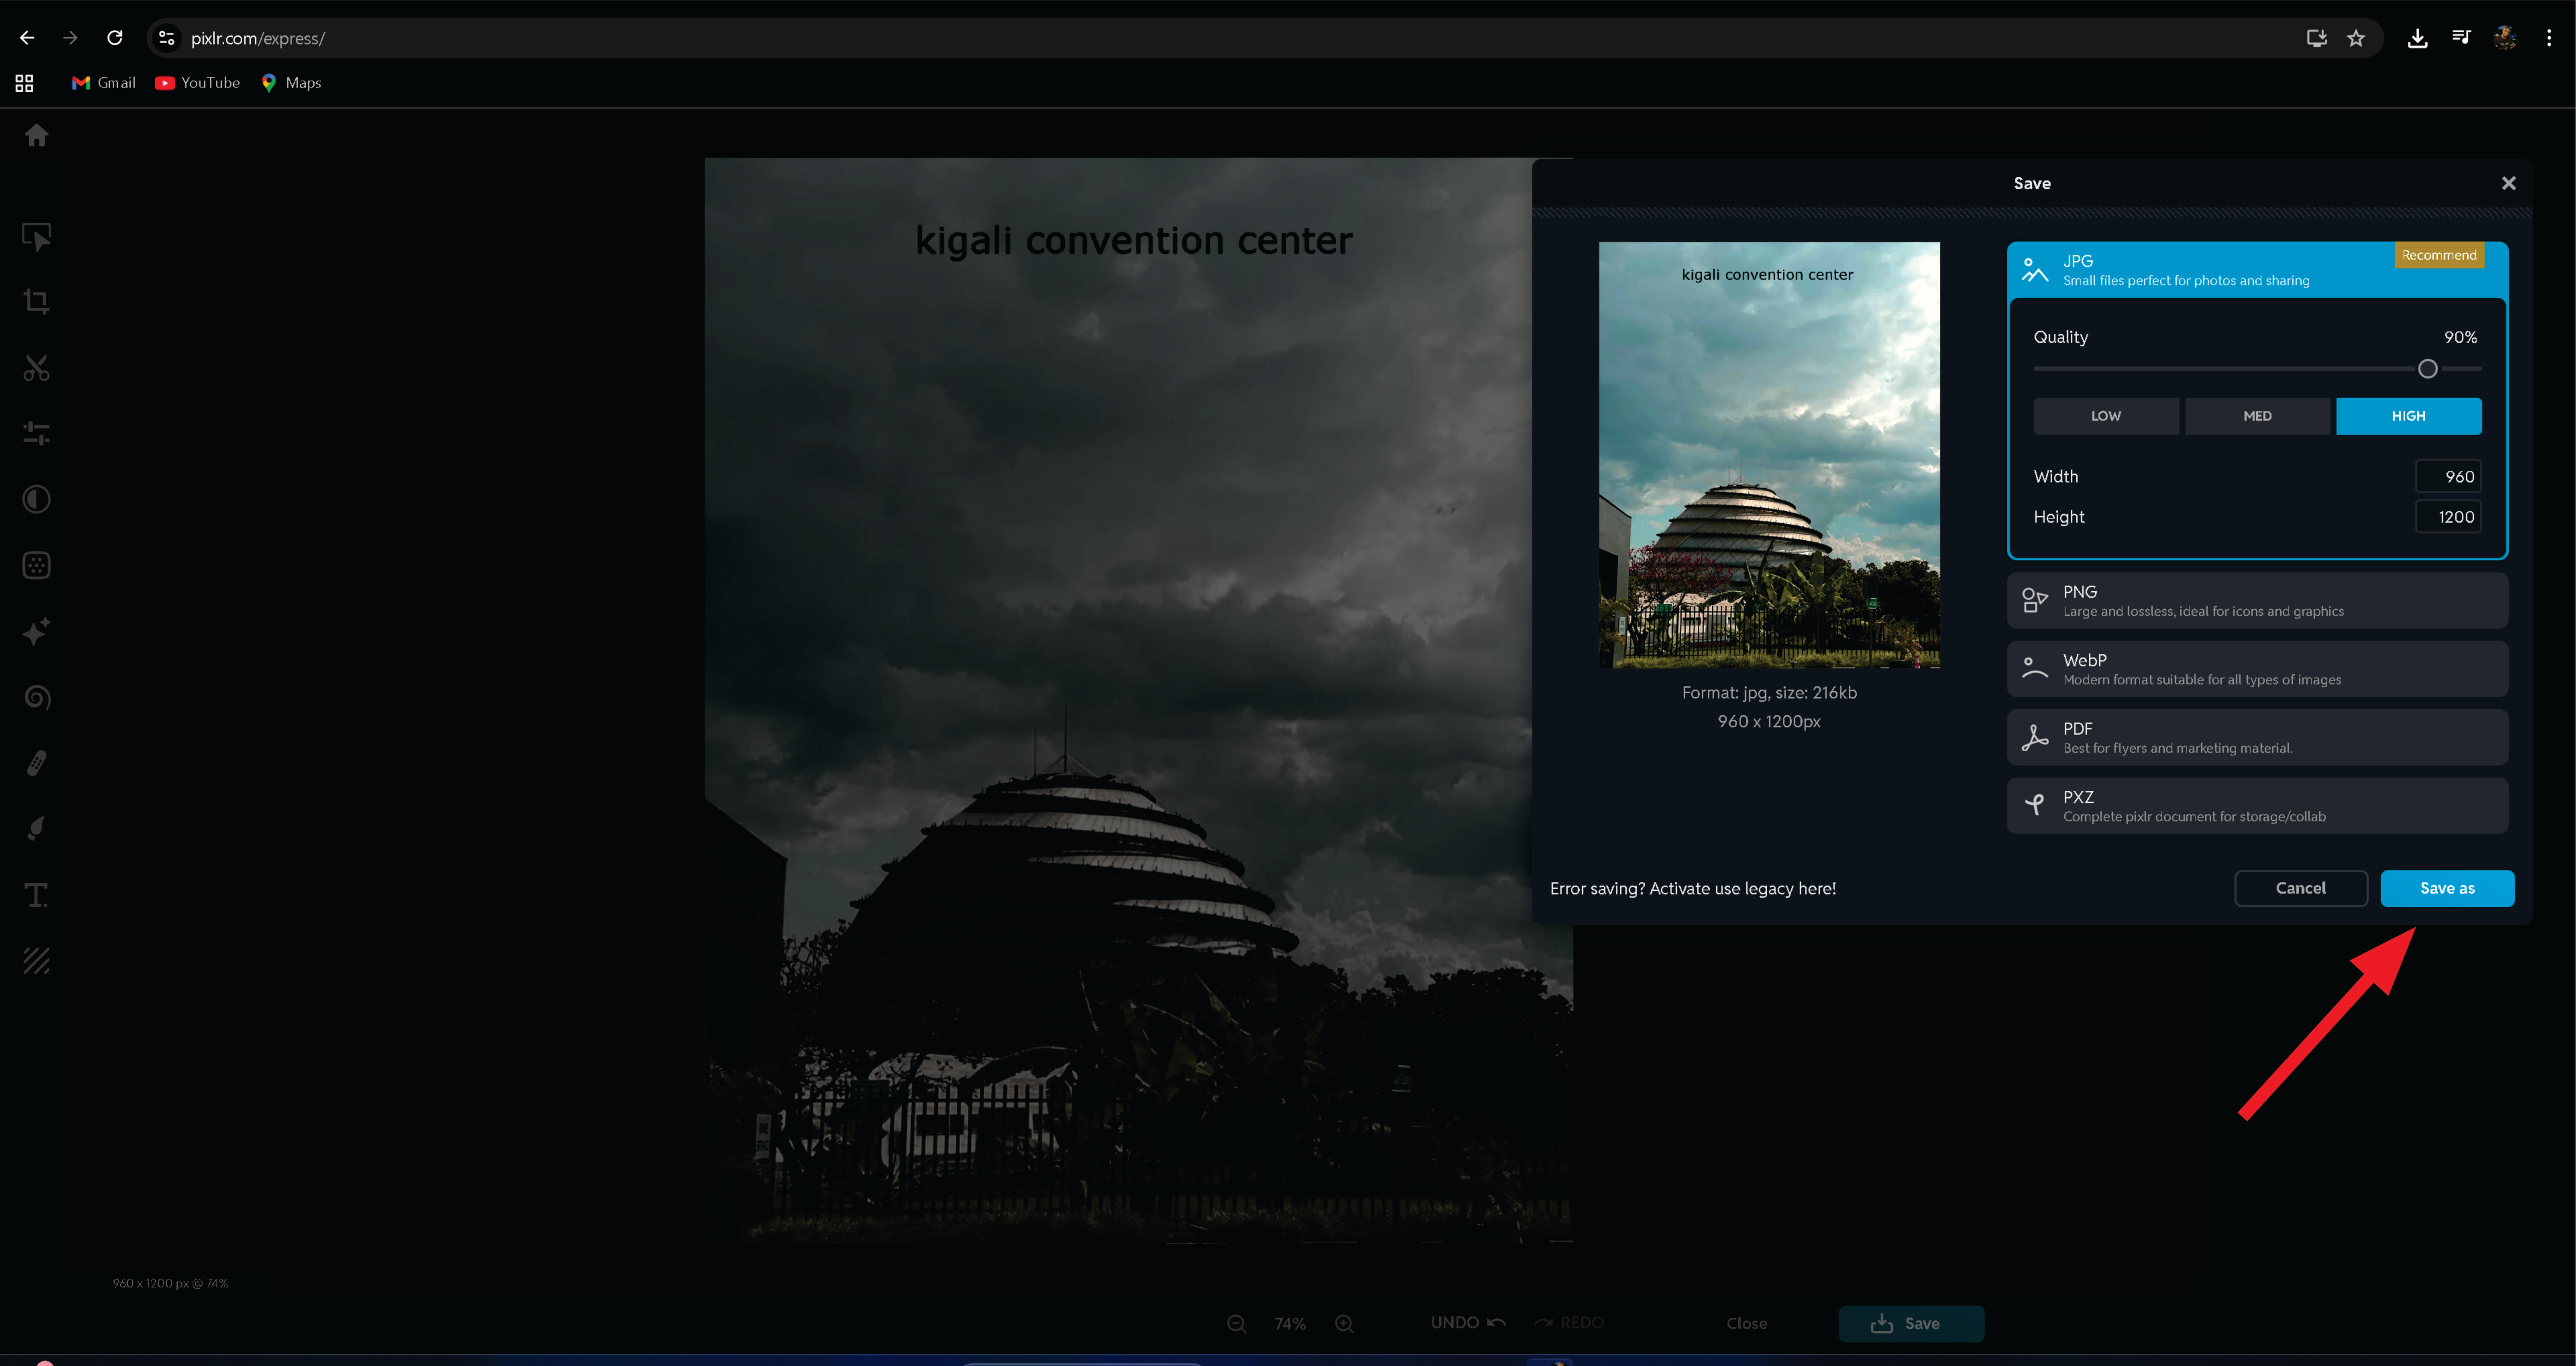
Task: Set quality preset to MED
Action: pyautogui.click(x=2257, y=416)
